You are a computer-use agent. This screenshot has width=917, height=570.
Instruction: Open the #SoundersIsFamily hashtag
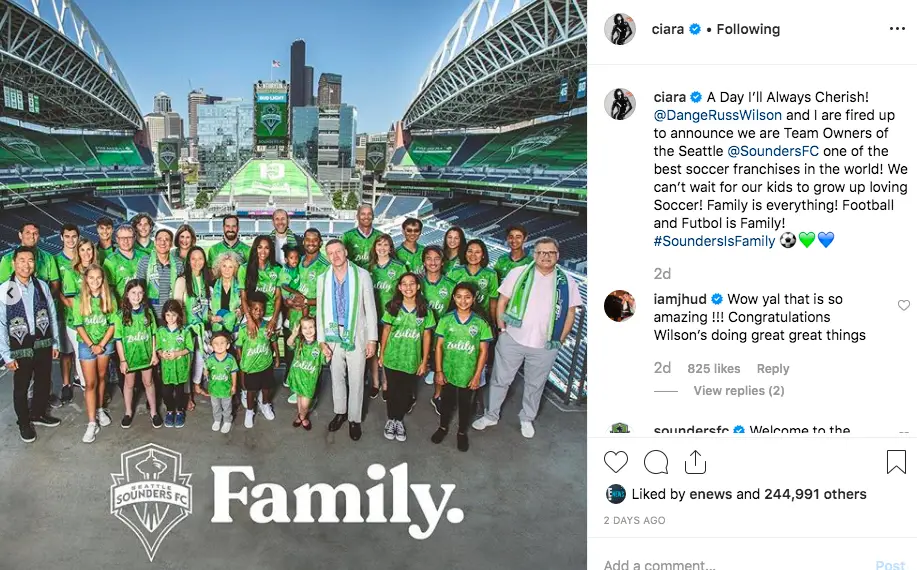tap(714, 241)
